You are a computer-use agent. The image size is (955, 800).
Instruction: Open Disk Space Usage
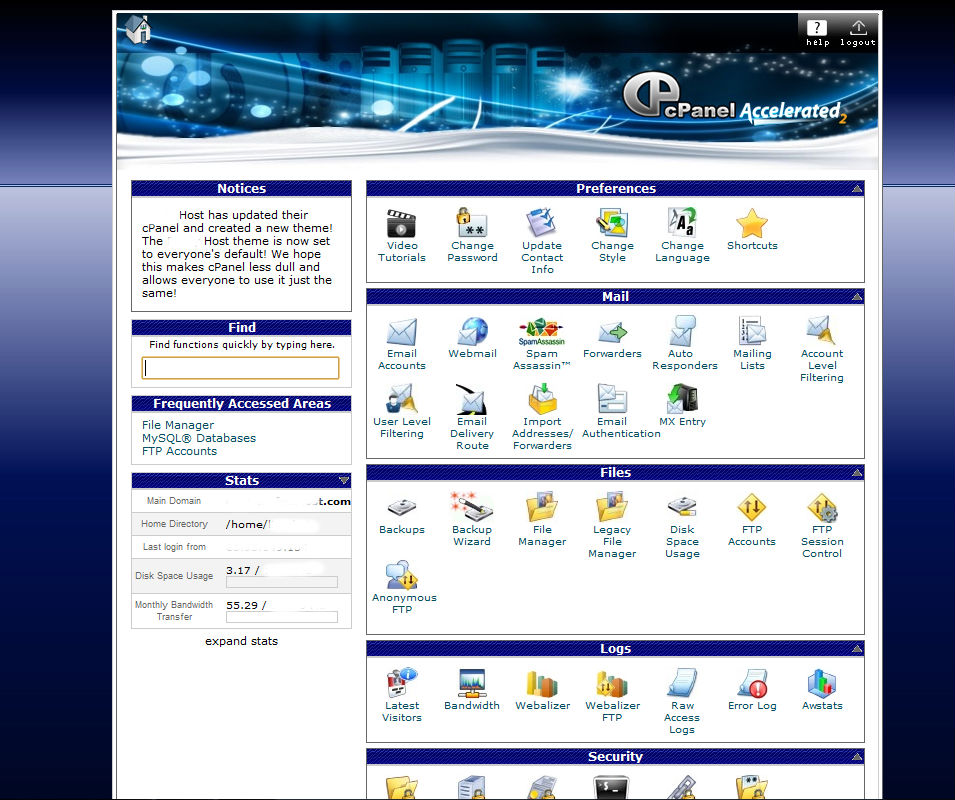682,512
